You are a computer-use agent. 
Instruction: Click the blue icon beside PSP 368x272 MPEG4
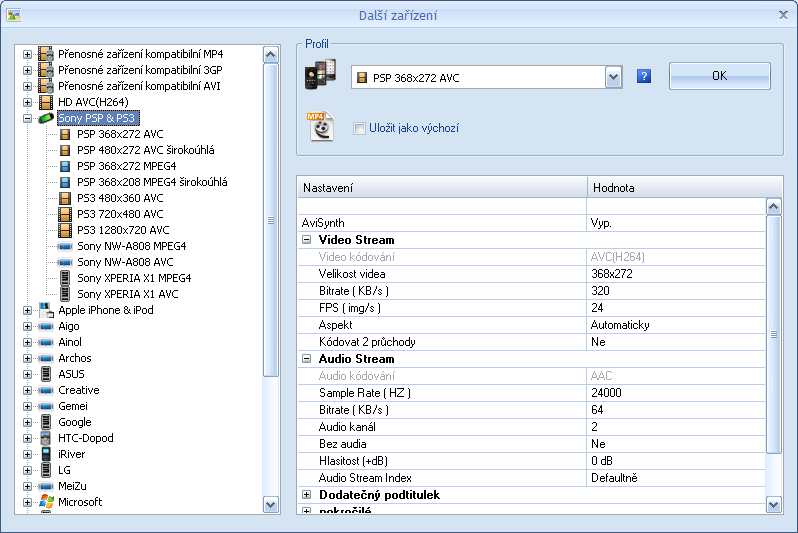point(65,166)
